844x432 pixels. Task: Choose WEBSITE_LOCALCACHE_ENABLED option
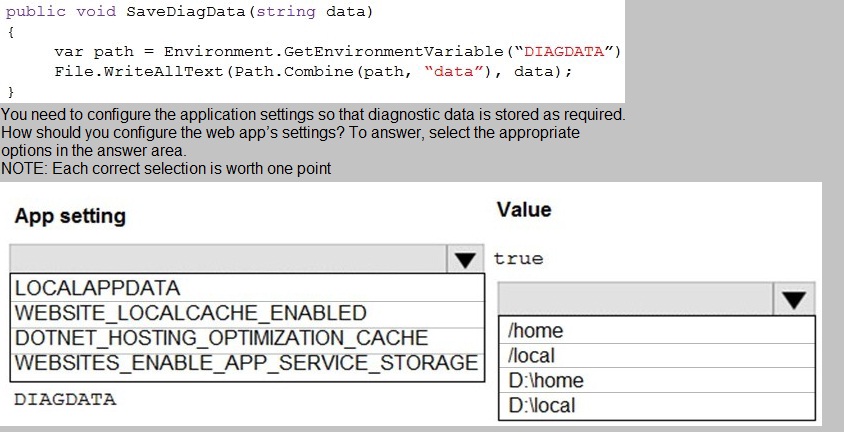click(x=247, y=313)
